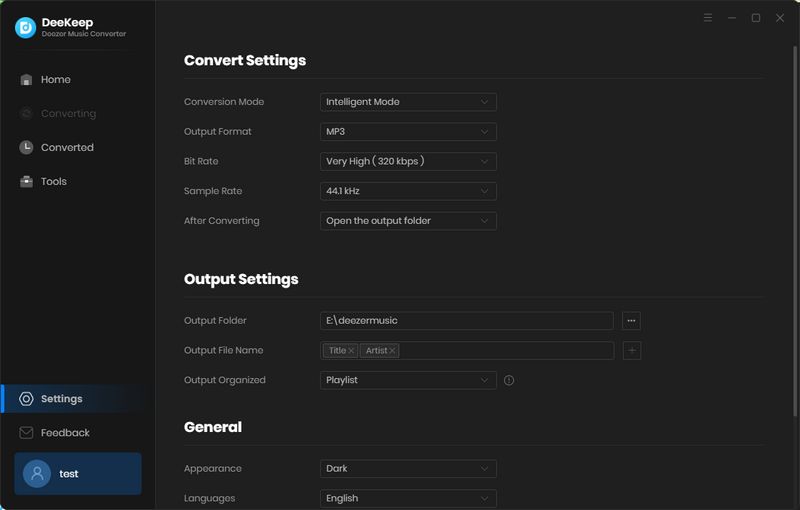Click the Output Folder label
The image size is (800, 510).
[215, 321]
